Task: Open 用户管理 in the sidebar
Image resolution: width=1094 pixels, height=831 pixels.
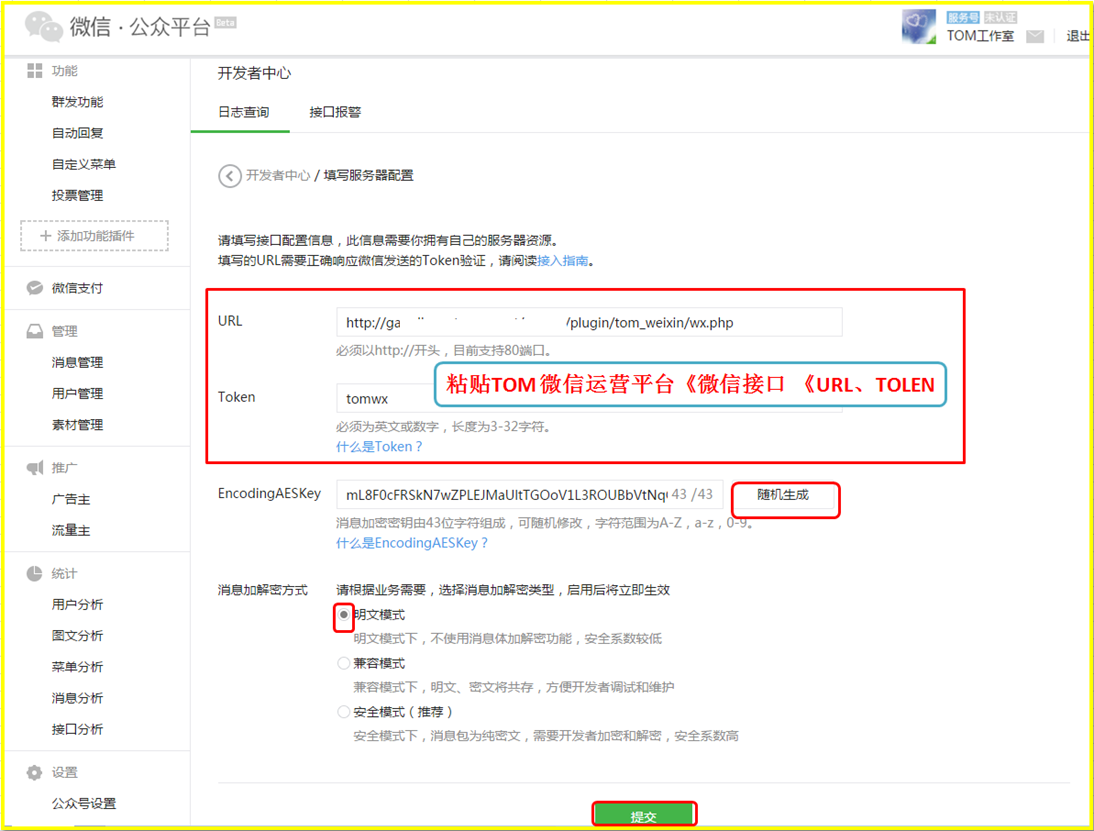Action: coord(77,394)
